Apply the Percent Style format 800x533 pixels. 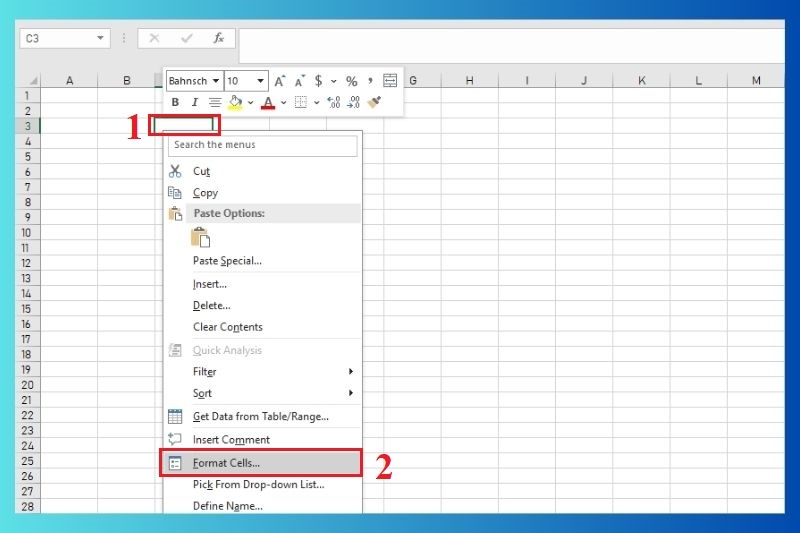click(x=352, y=81)
